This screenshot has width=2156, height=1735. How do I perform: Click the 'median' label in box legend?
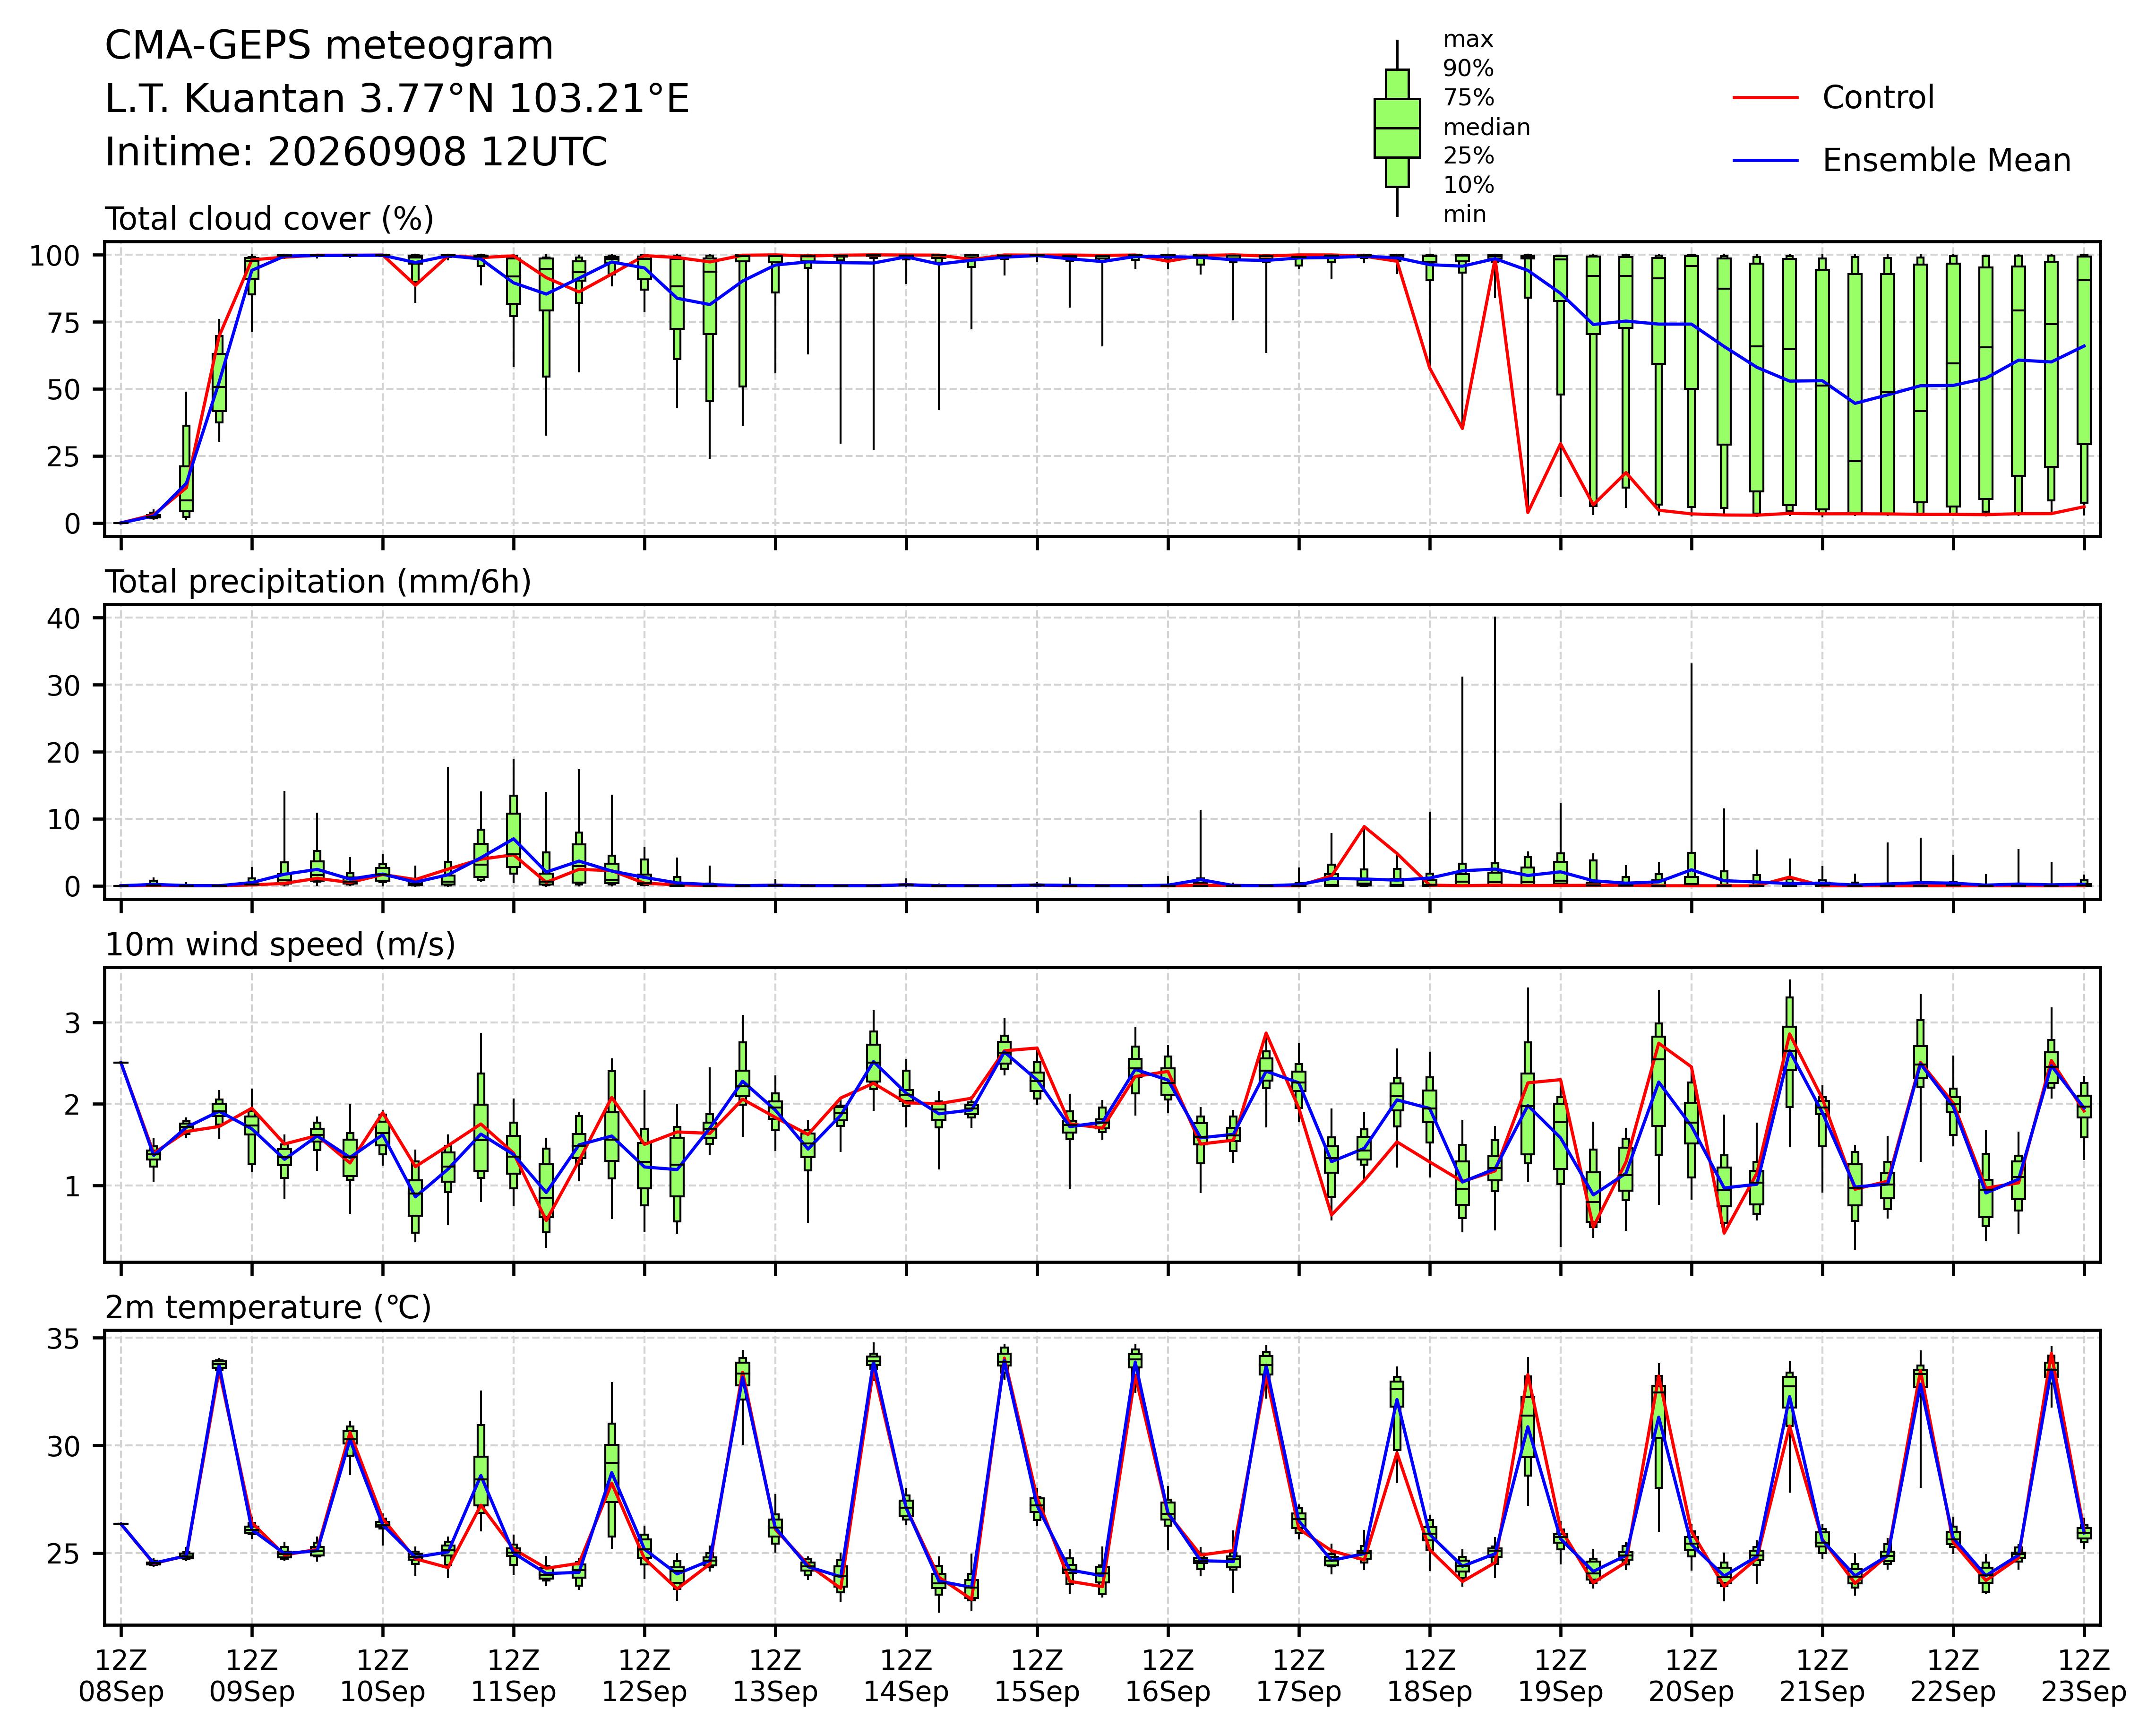(x=1486, y=128)
